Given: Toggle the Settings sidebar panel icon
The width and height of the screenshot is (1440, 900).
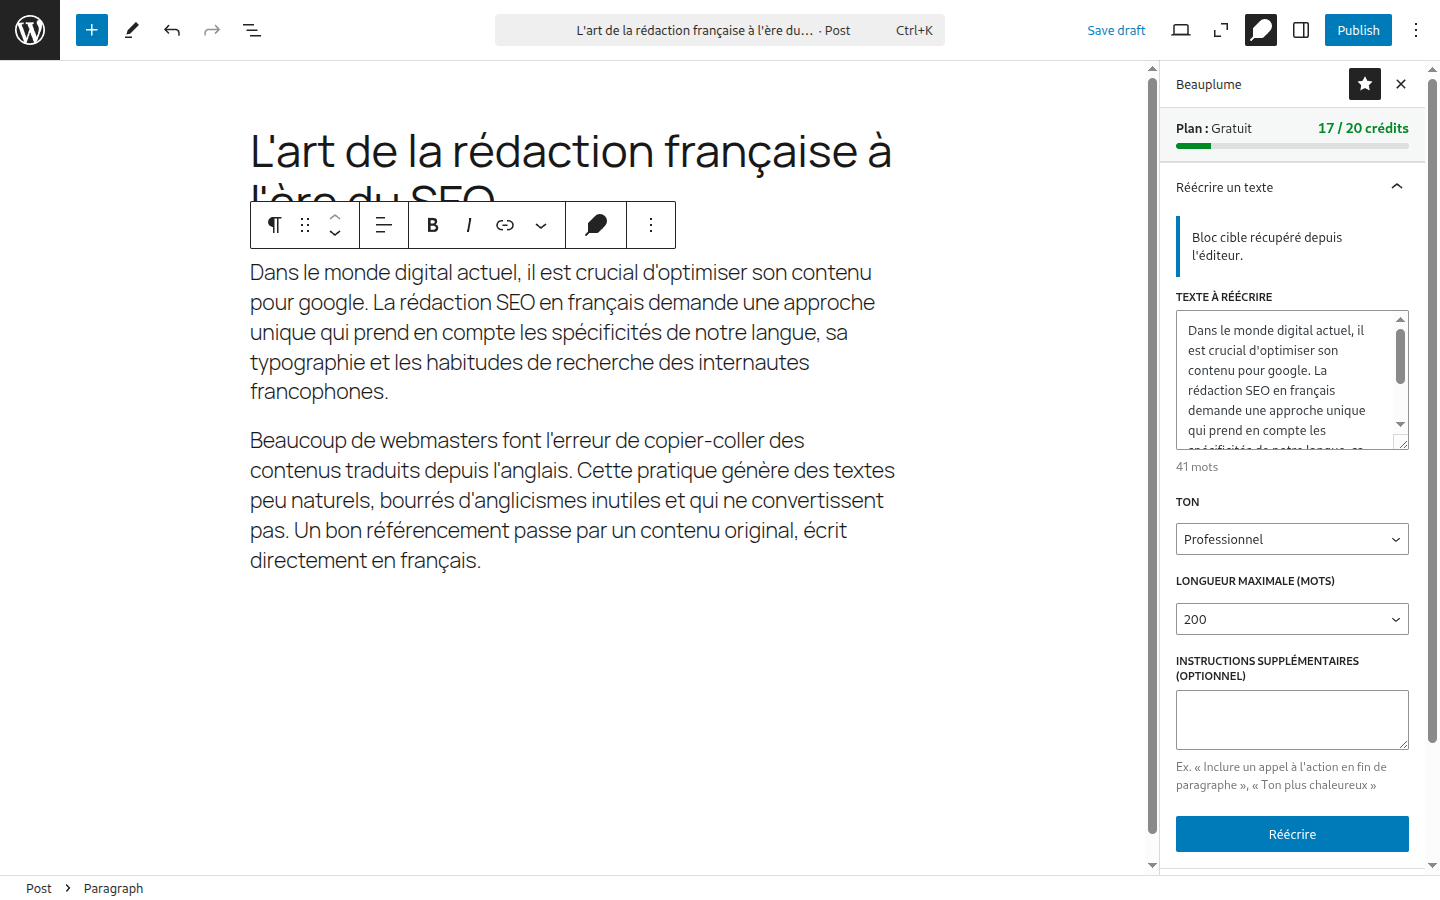Looking at the screenshot, I should [1301, 30].
